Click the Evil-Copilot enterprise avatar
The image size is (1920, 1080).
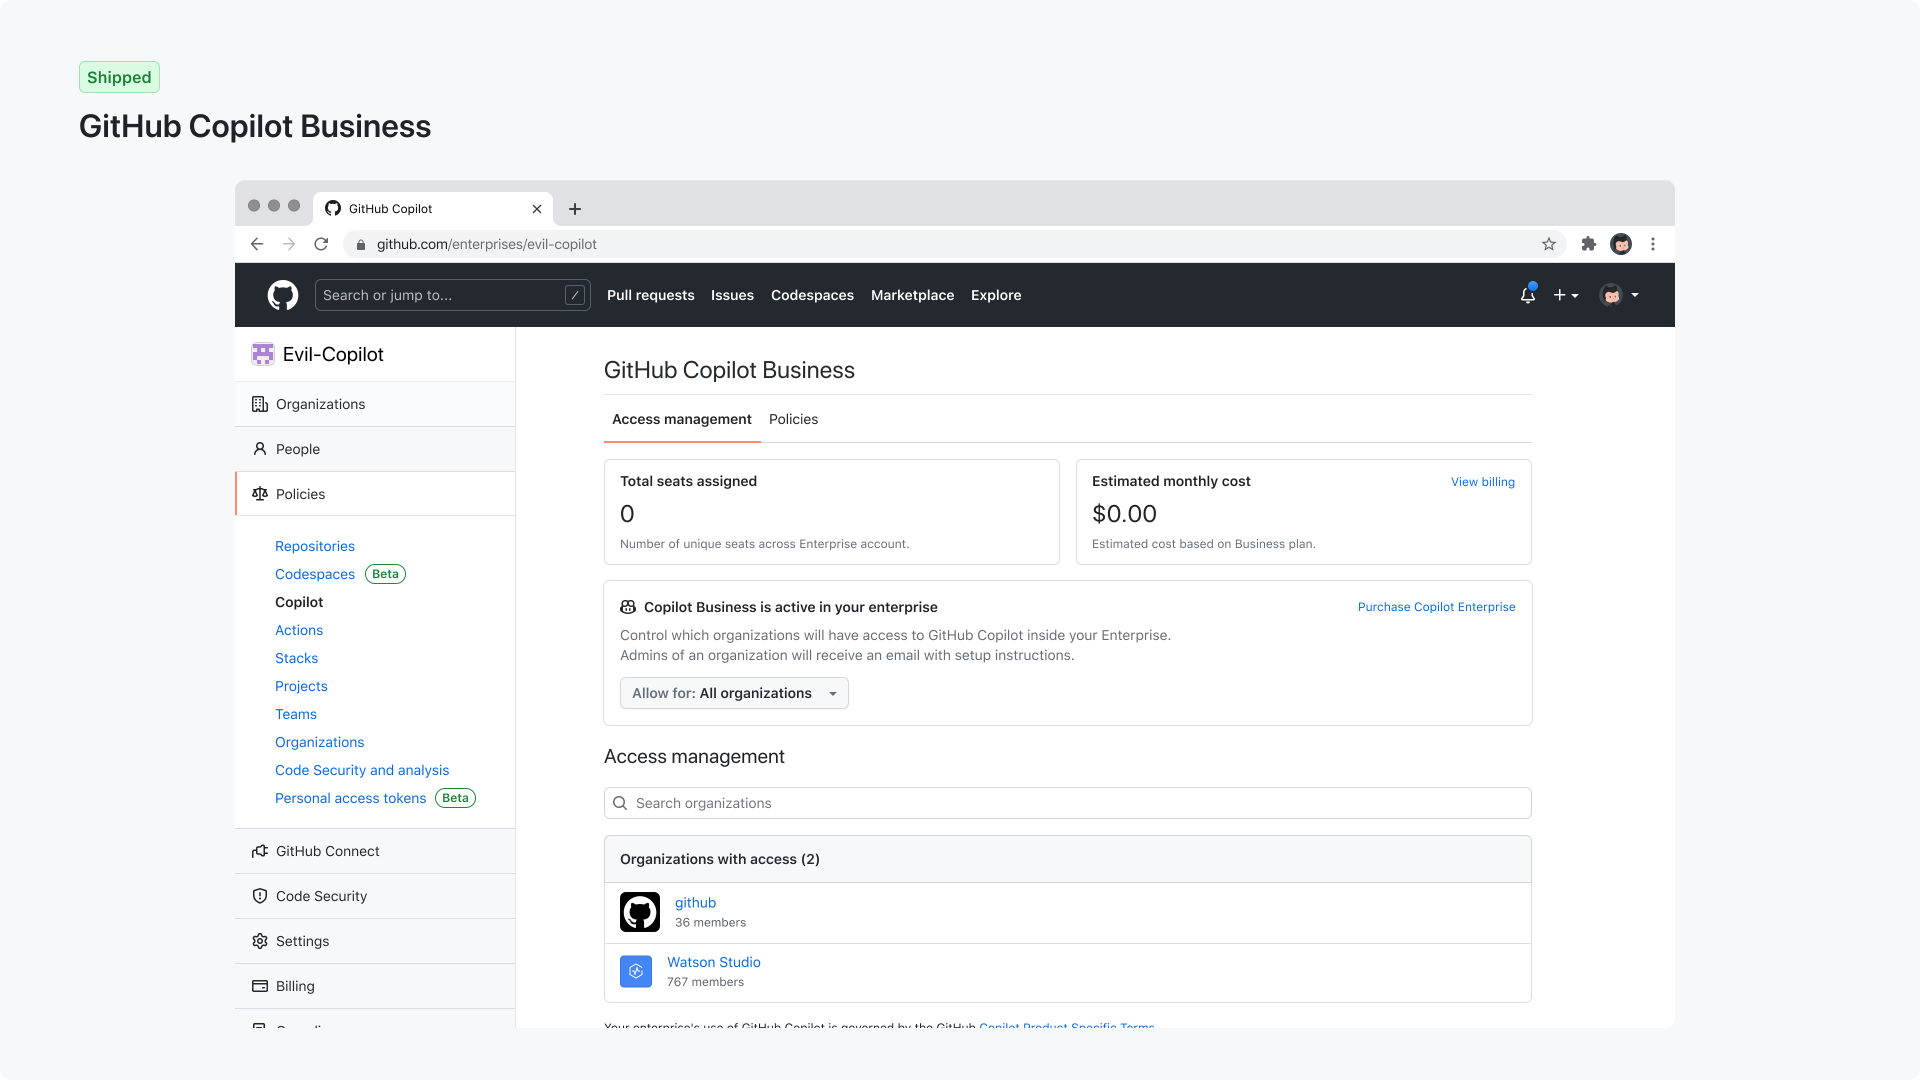(x=262, y=354)
